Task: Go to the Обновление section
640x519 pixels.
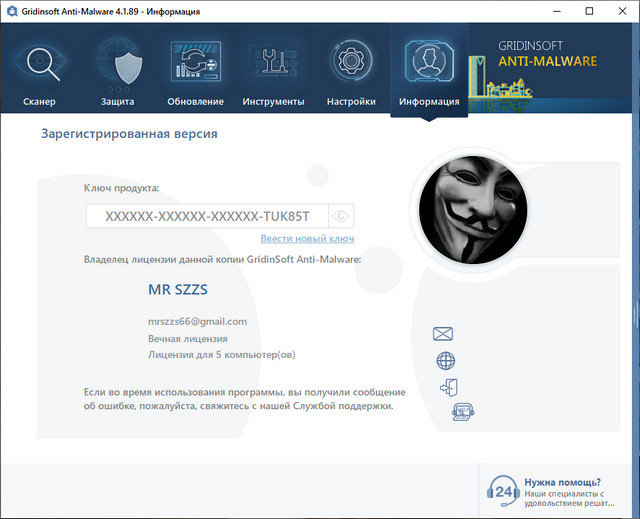Action: (x=196, y=69)
